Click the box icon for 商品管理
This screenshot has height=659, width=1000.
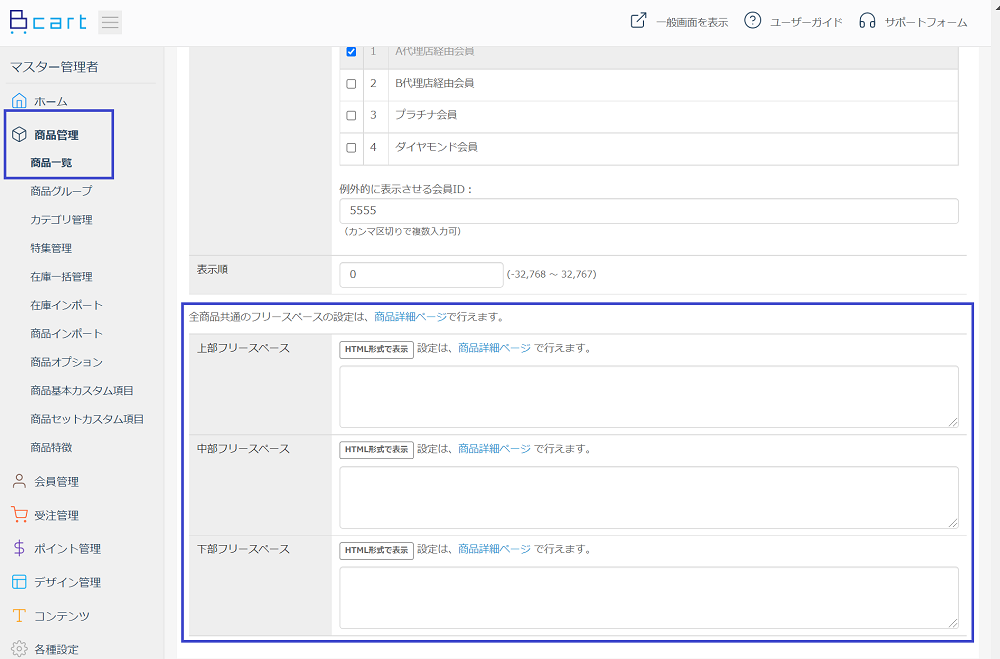pos(19,135)
